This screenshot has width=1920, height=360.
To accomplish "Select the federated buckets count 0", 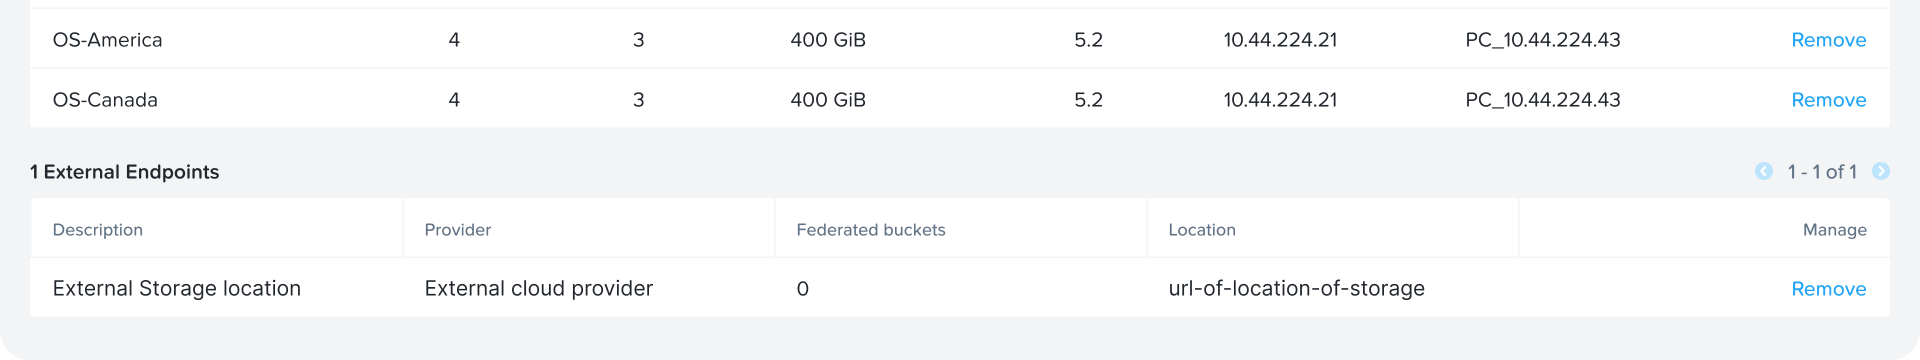I will click(803, 289).
